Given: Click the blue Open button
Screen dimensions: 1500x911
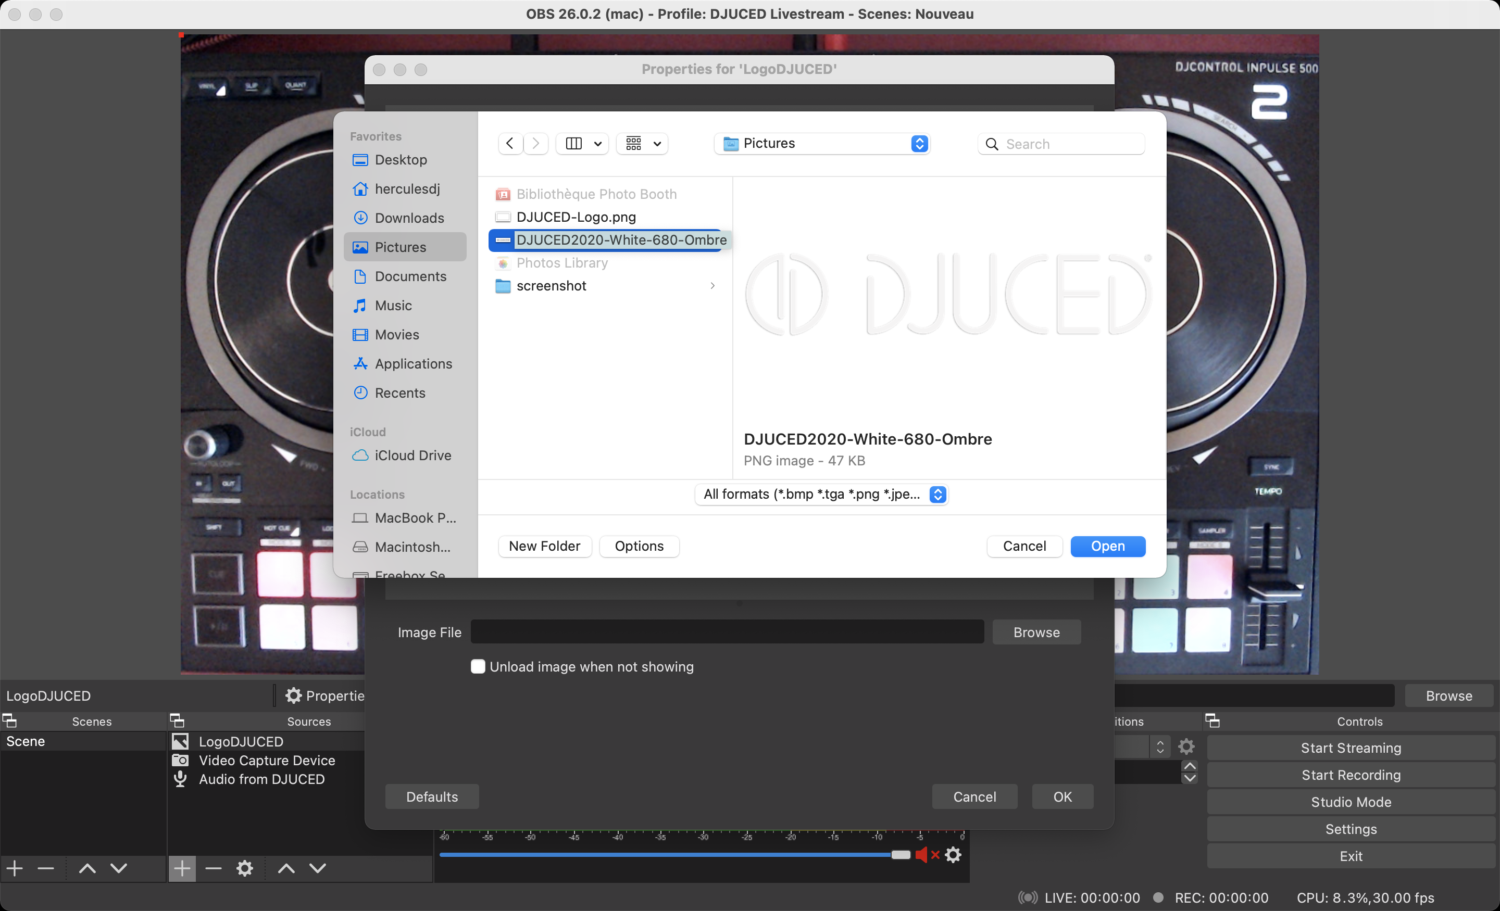Looking at the screenshot, I should click(1107, 546).
